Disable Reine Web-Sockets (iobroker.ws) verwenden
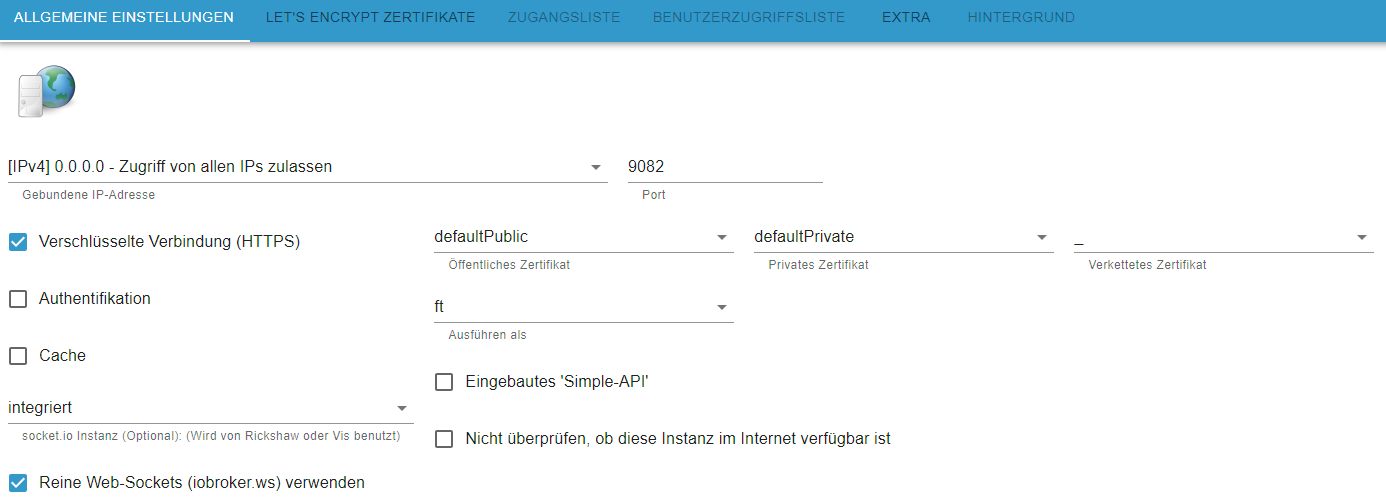Screen dimensions: 1386x498 (18, 483)
